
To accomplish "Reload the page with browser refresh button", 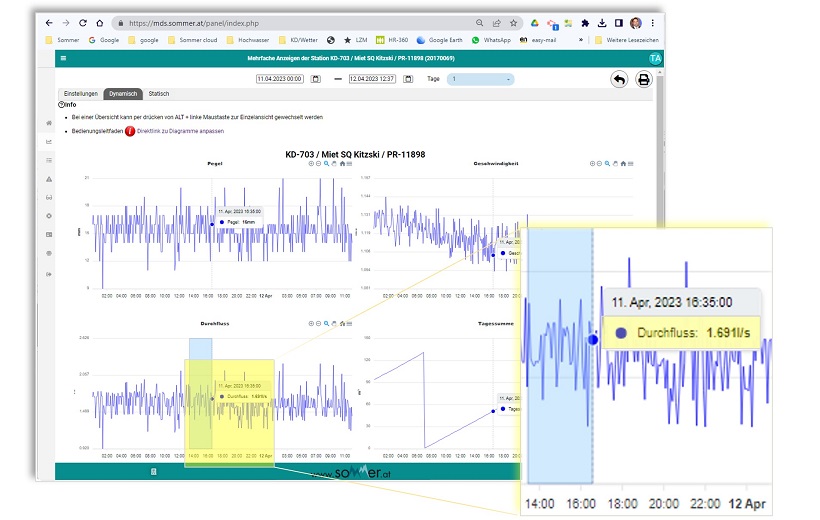I will (x=83, y=22).
